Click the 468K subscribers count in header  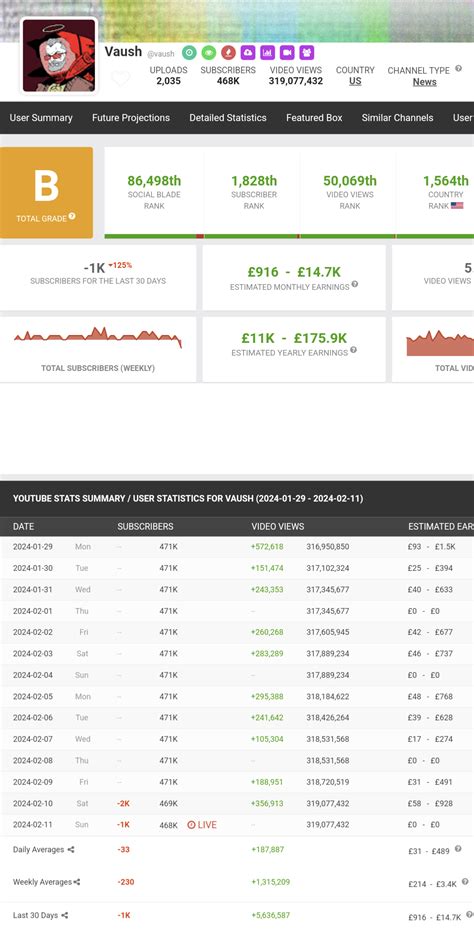tap(228, 81)
